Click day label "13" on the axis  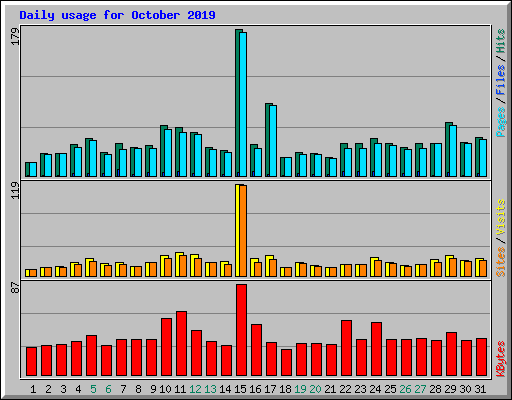tap(210, 389)
